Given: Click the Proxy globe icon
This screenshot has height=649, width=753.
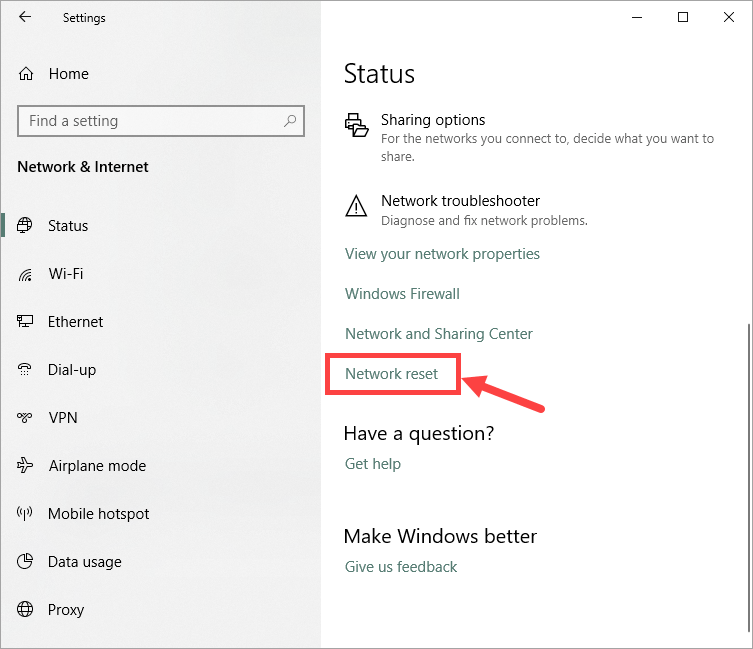Looking at the screenshot, I should (25, 609).
